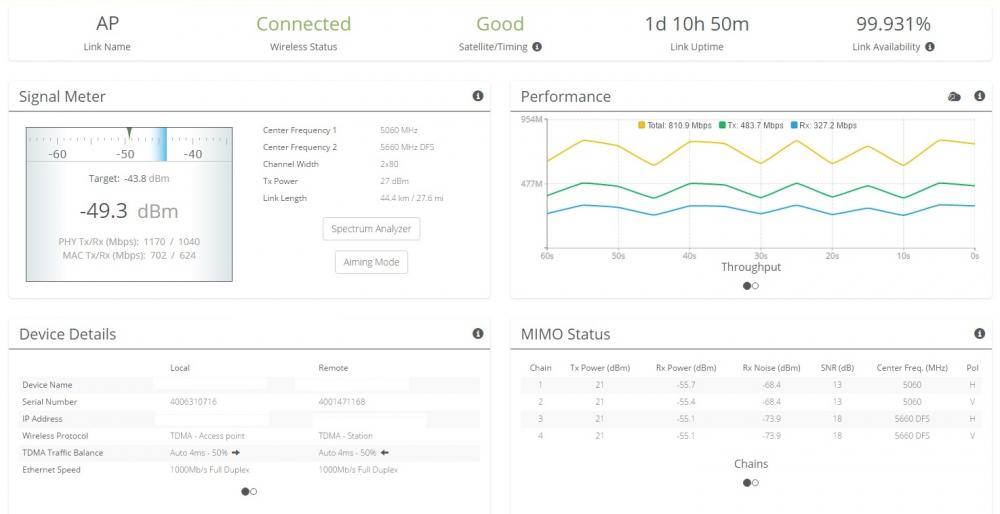Toggle the yellow Total throughput legend swatch
Screen dimensions: 1000x514
pyautogui.click(x=642, y=126)
